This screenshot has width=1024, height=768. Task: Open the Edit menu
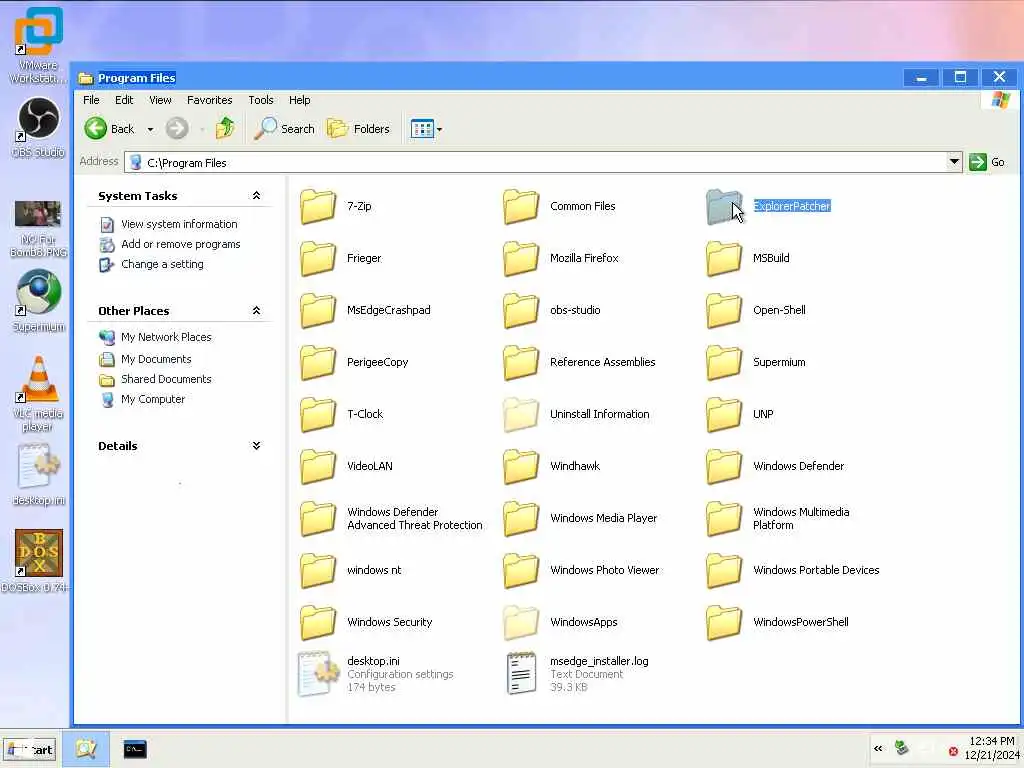tap(124, 100)
